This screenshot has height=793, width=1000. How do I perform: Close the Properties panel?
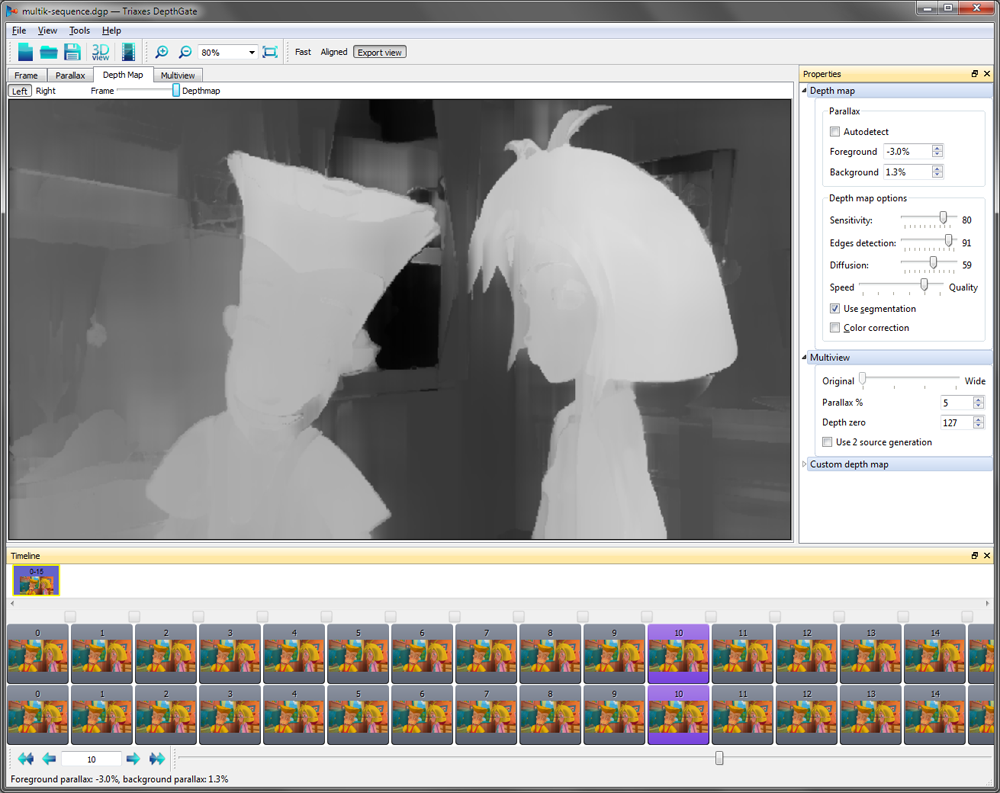click(x=987, y=74)
